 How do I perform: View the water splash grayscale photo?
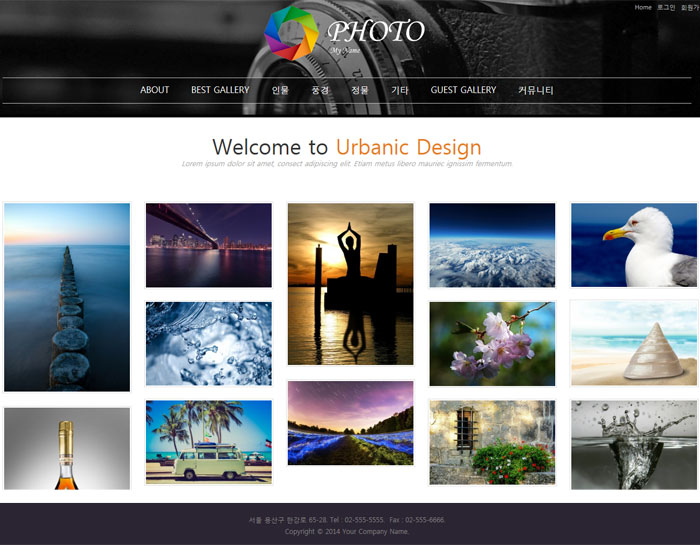coord(634,445)
